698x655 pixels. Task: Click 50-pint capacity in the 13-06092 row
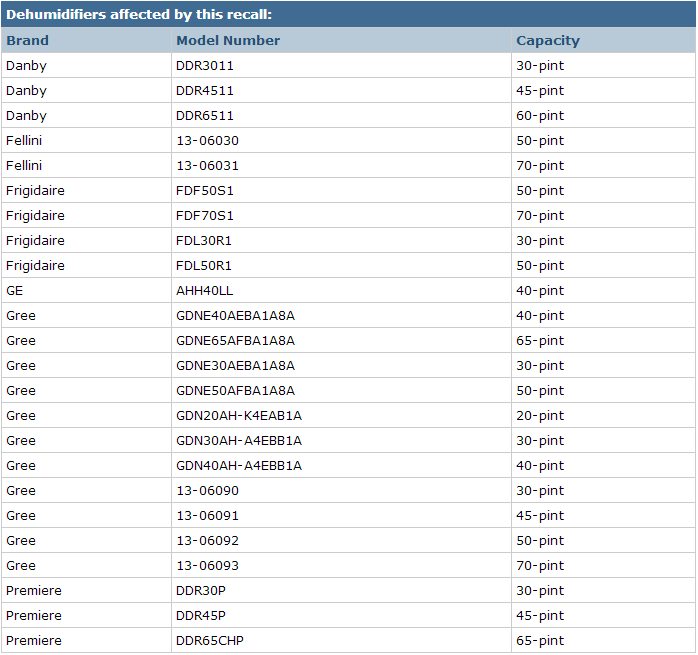point(540,541)
